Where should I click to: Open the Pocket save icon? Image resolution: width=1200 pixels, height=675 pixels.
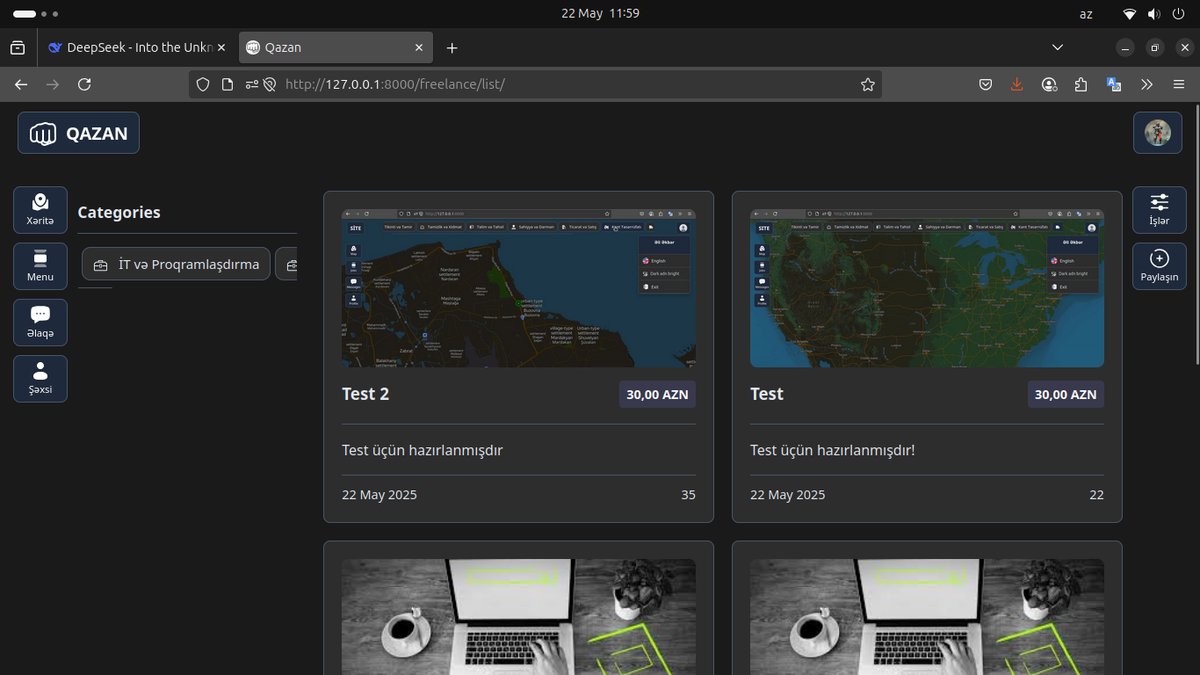985,85
